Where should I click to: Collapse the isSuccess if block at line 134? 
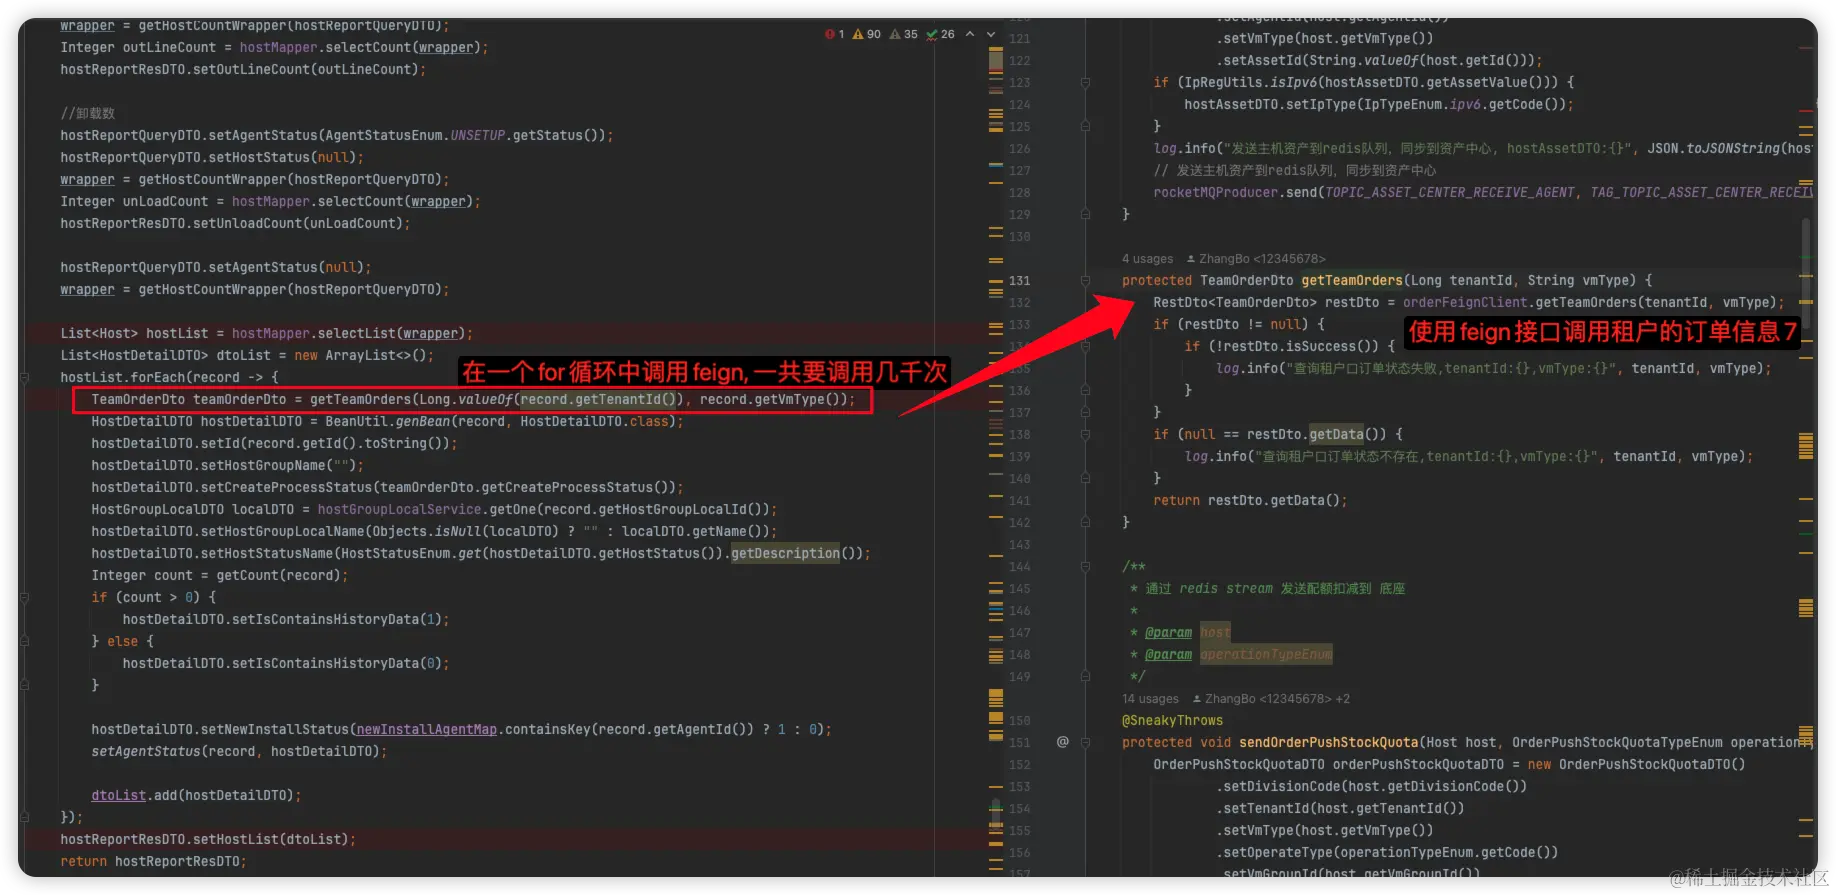coord(1085,346)
